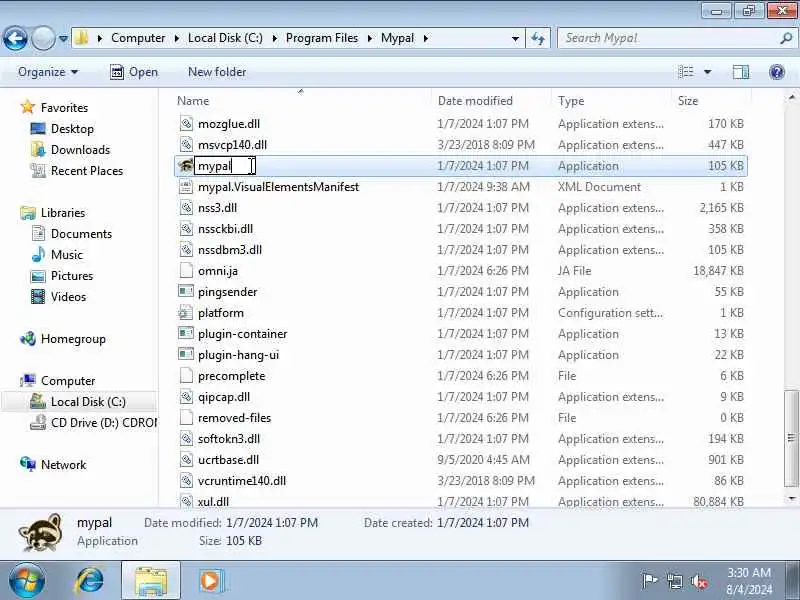Sort by the Date modified column header
Viewport: 800px width, 600px height.
(475, 101)
